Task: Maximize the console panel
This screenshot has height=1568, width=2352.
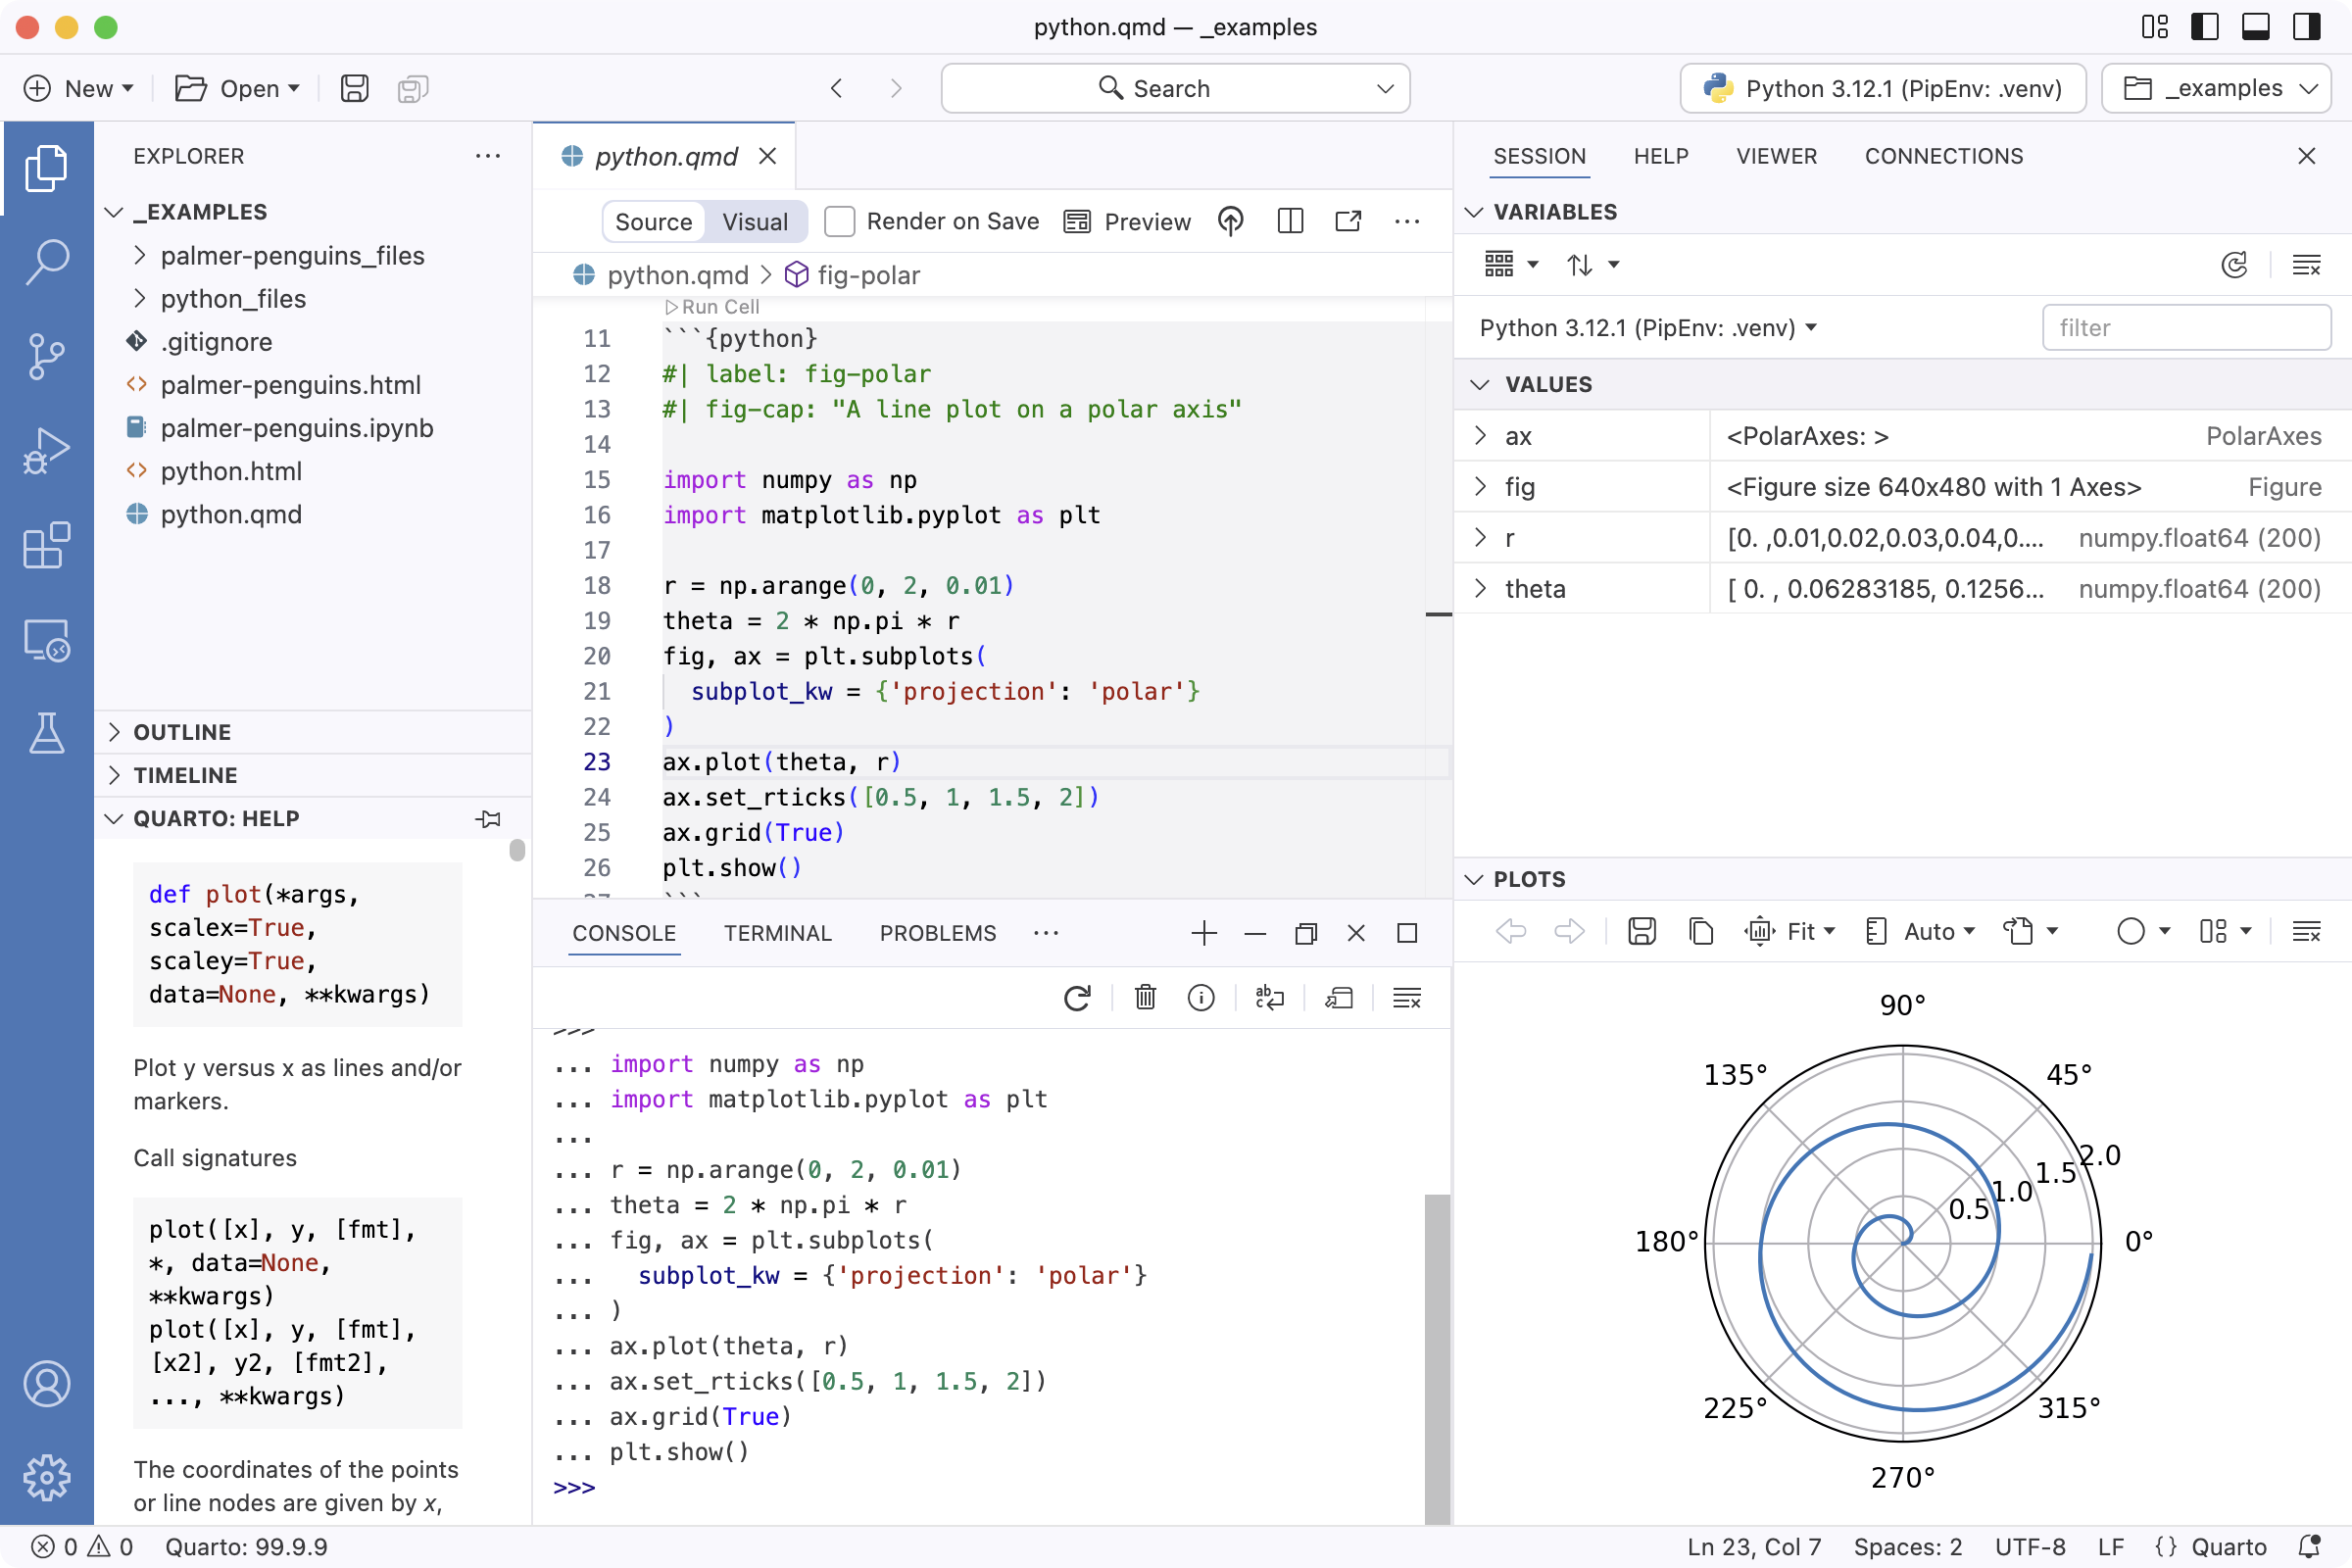Action: click(x=1407, y=933)
